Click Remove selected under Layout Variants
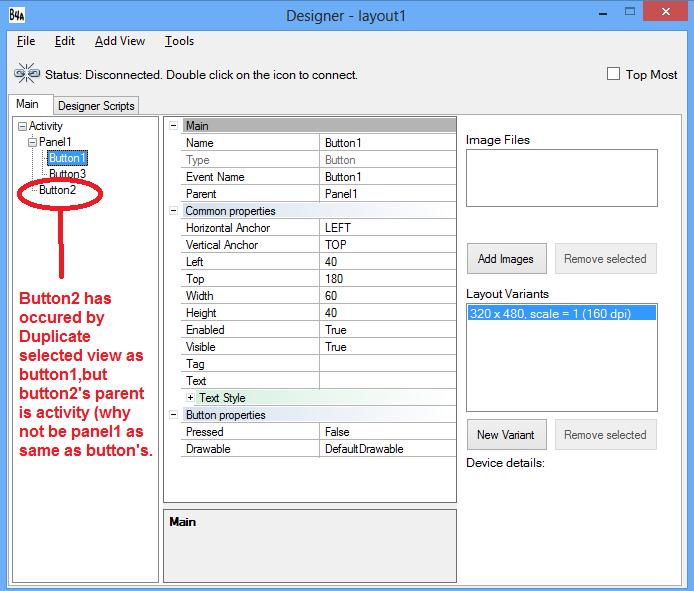Image resolution: width=694 pixels, height=591 pixels. coord(605,435)
